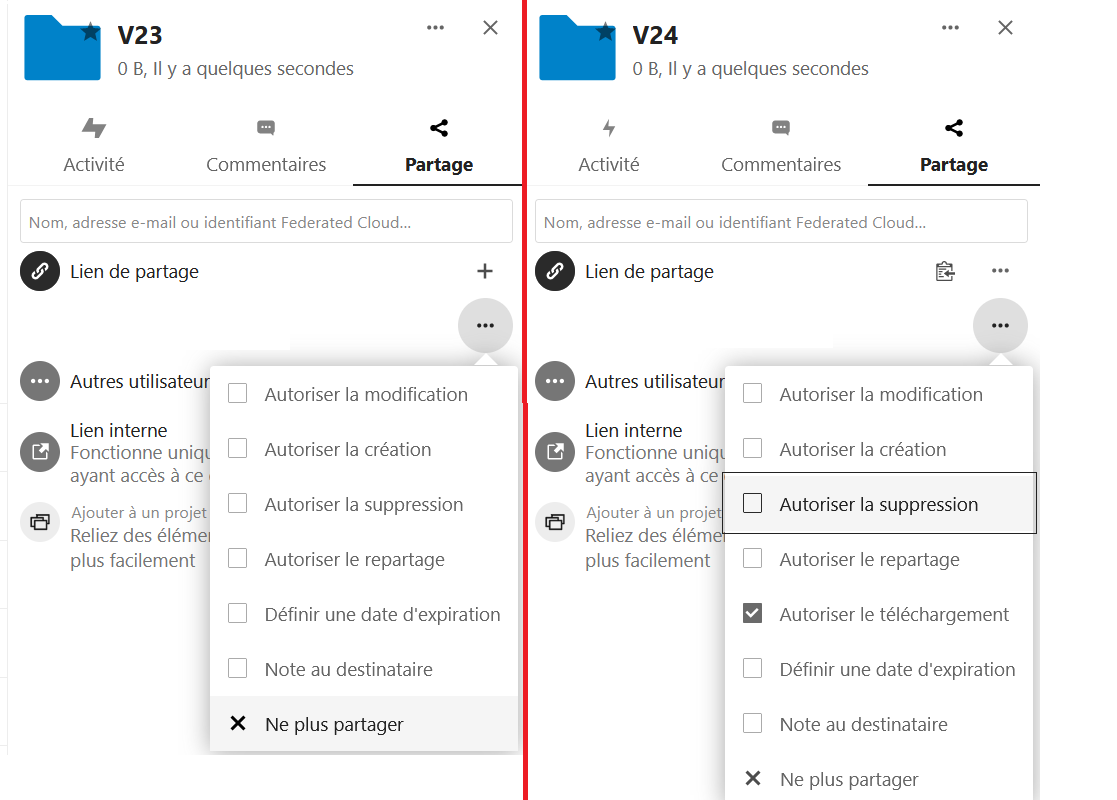Click the Autres utilisateurs icon
This screenshot has height=800, width=1117.
pyautogui.click(x=40, y=381)
